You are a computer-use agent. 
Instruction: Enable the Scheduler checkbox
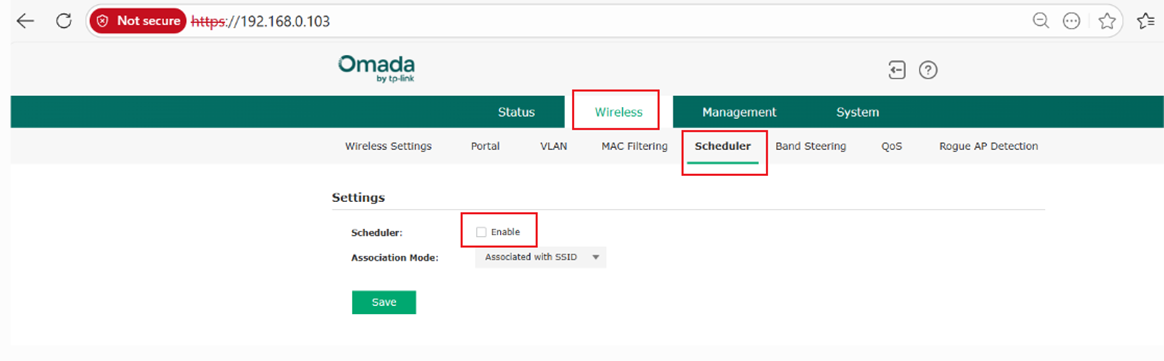tap(481, 232)
